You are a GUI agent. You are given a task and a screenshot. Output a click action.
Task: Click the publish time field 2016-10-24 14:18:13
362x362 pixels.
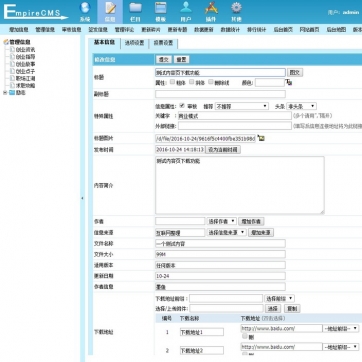(x=180, y=150)
